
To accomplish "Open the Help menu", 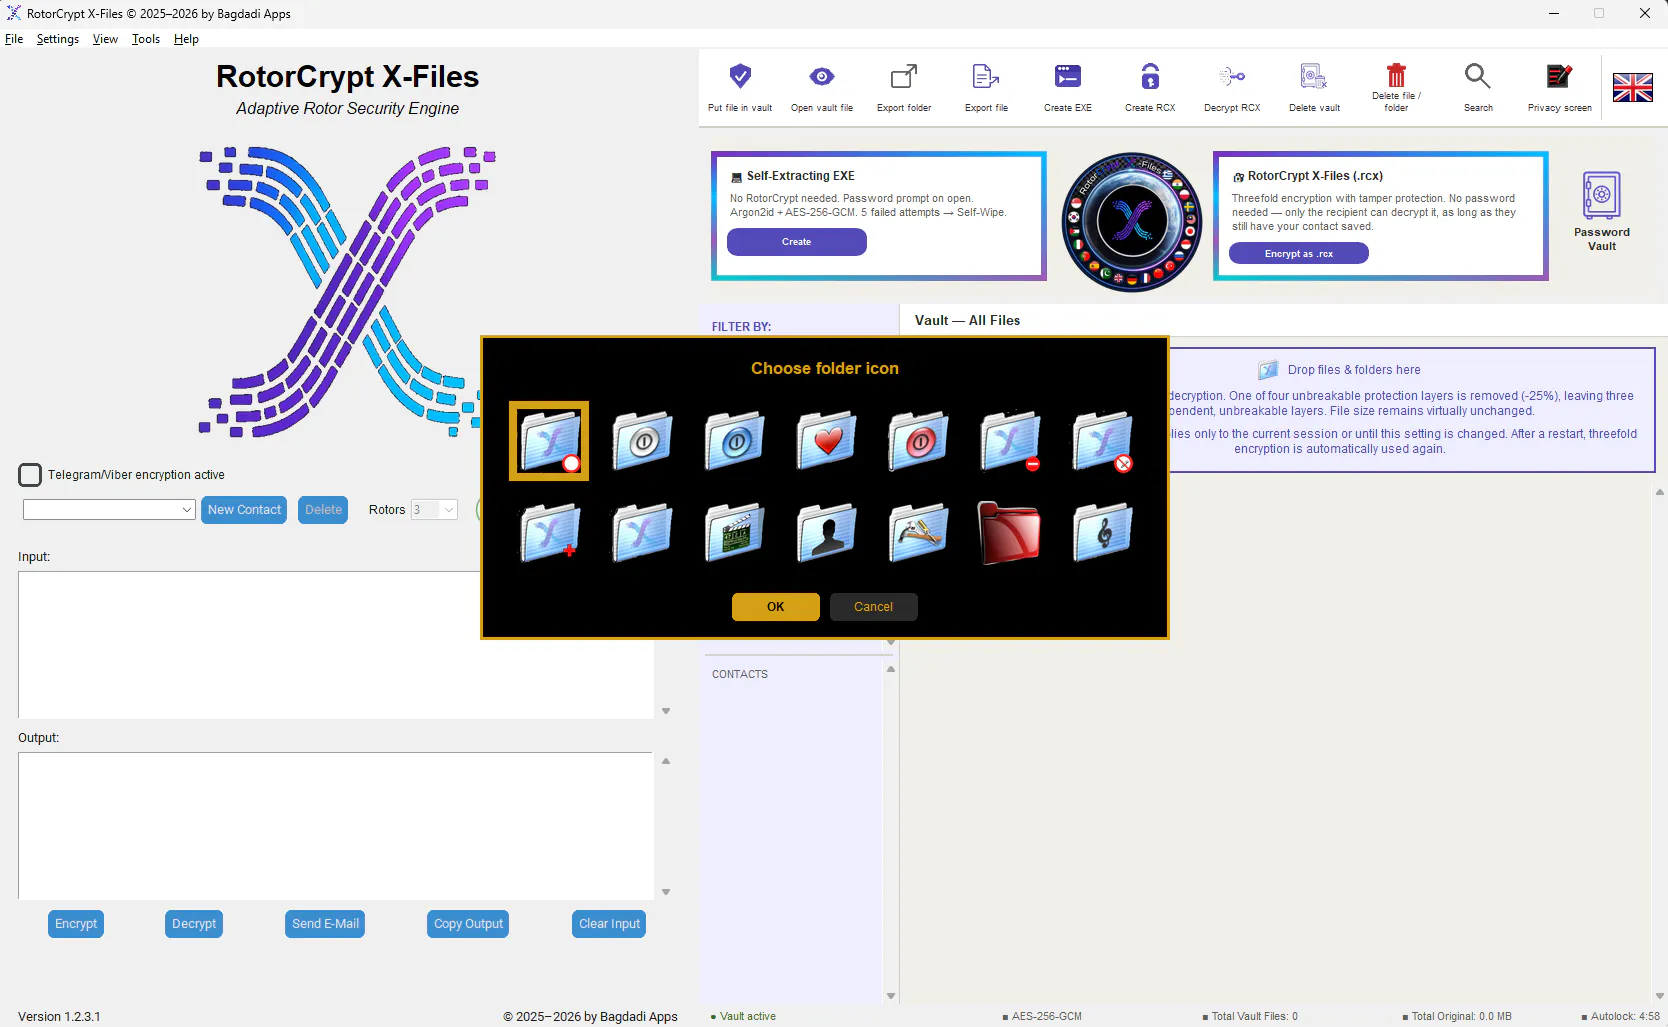I will pos(186,39).
